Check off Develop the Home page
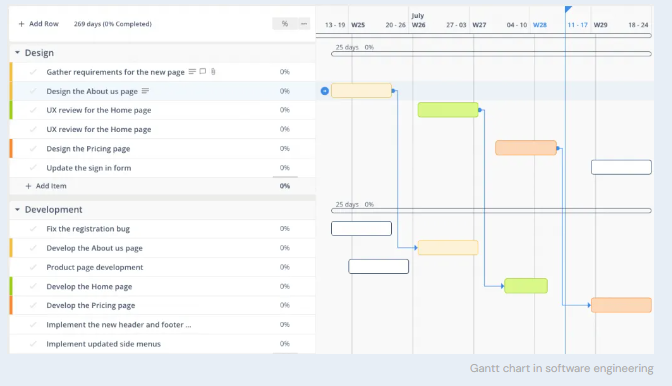The height and width of the screenshot is (386, 672). (33, 286)
